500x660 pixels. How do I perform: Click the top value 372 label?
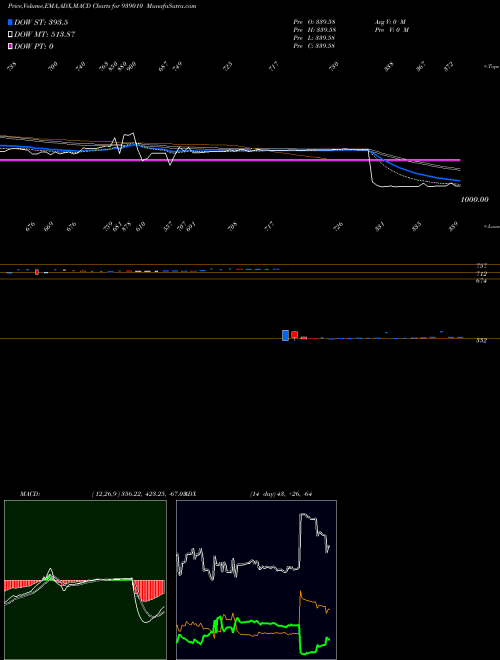point(449,66)
